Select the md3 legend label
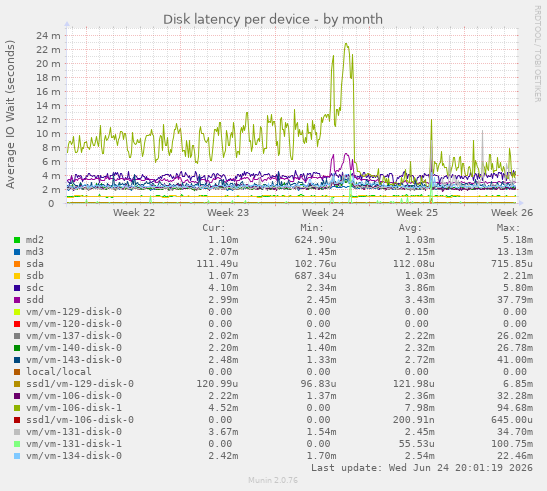 click(35, 252)
